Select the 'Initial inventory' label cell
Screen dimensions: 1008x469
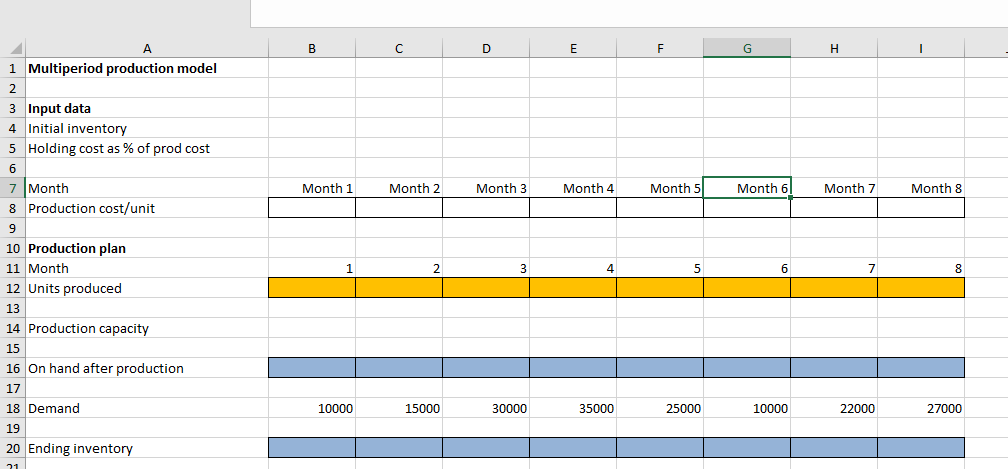(147, 128)
